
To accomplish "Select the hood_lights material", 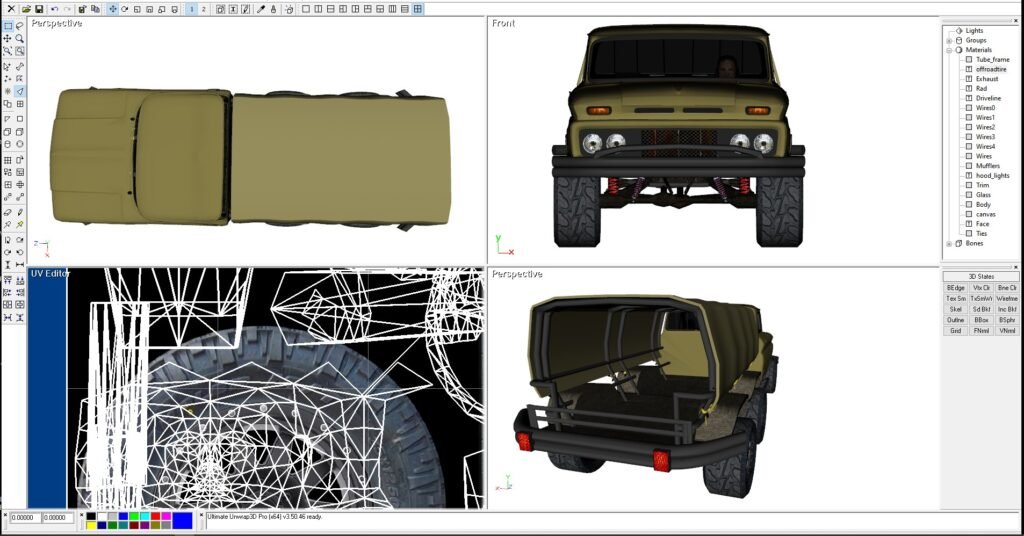I will (x=992, y=175).
